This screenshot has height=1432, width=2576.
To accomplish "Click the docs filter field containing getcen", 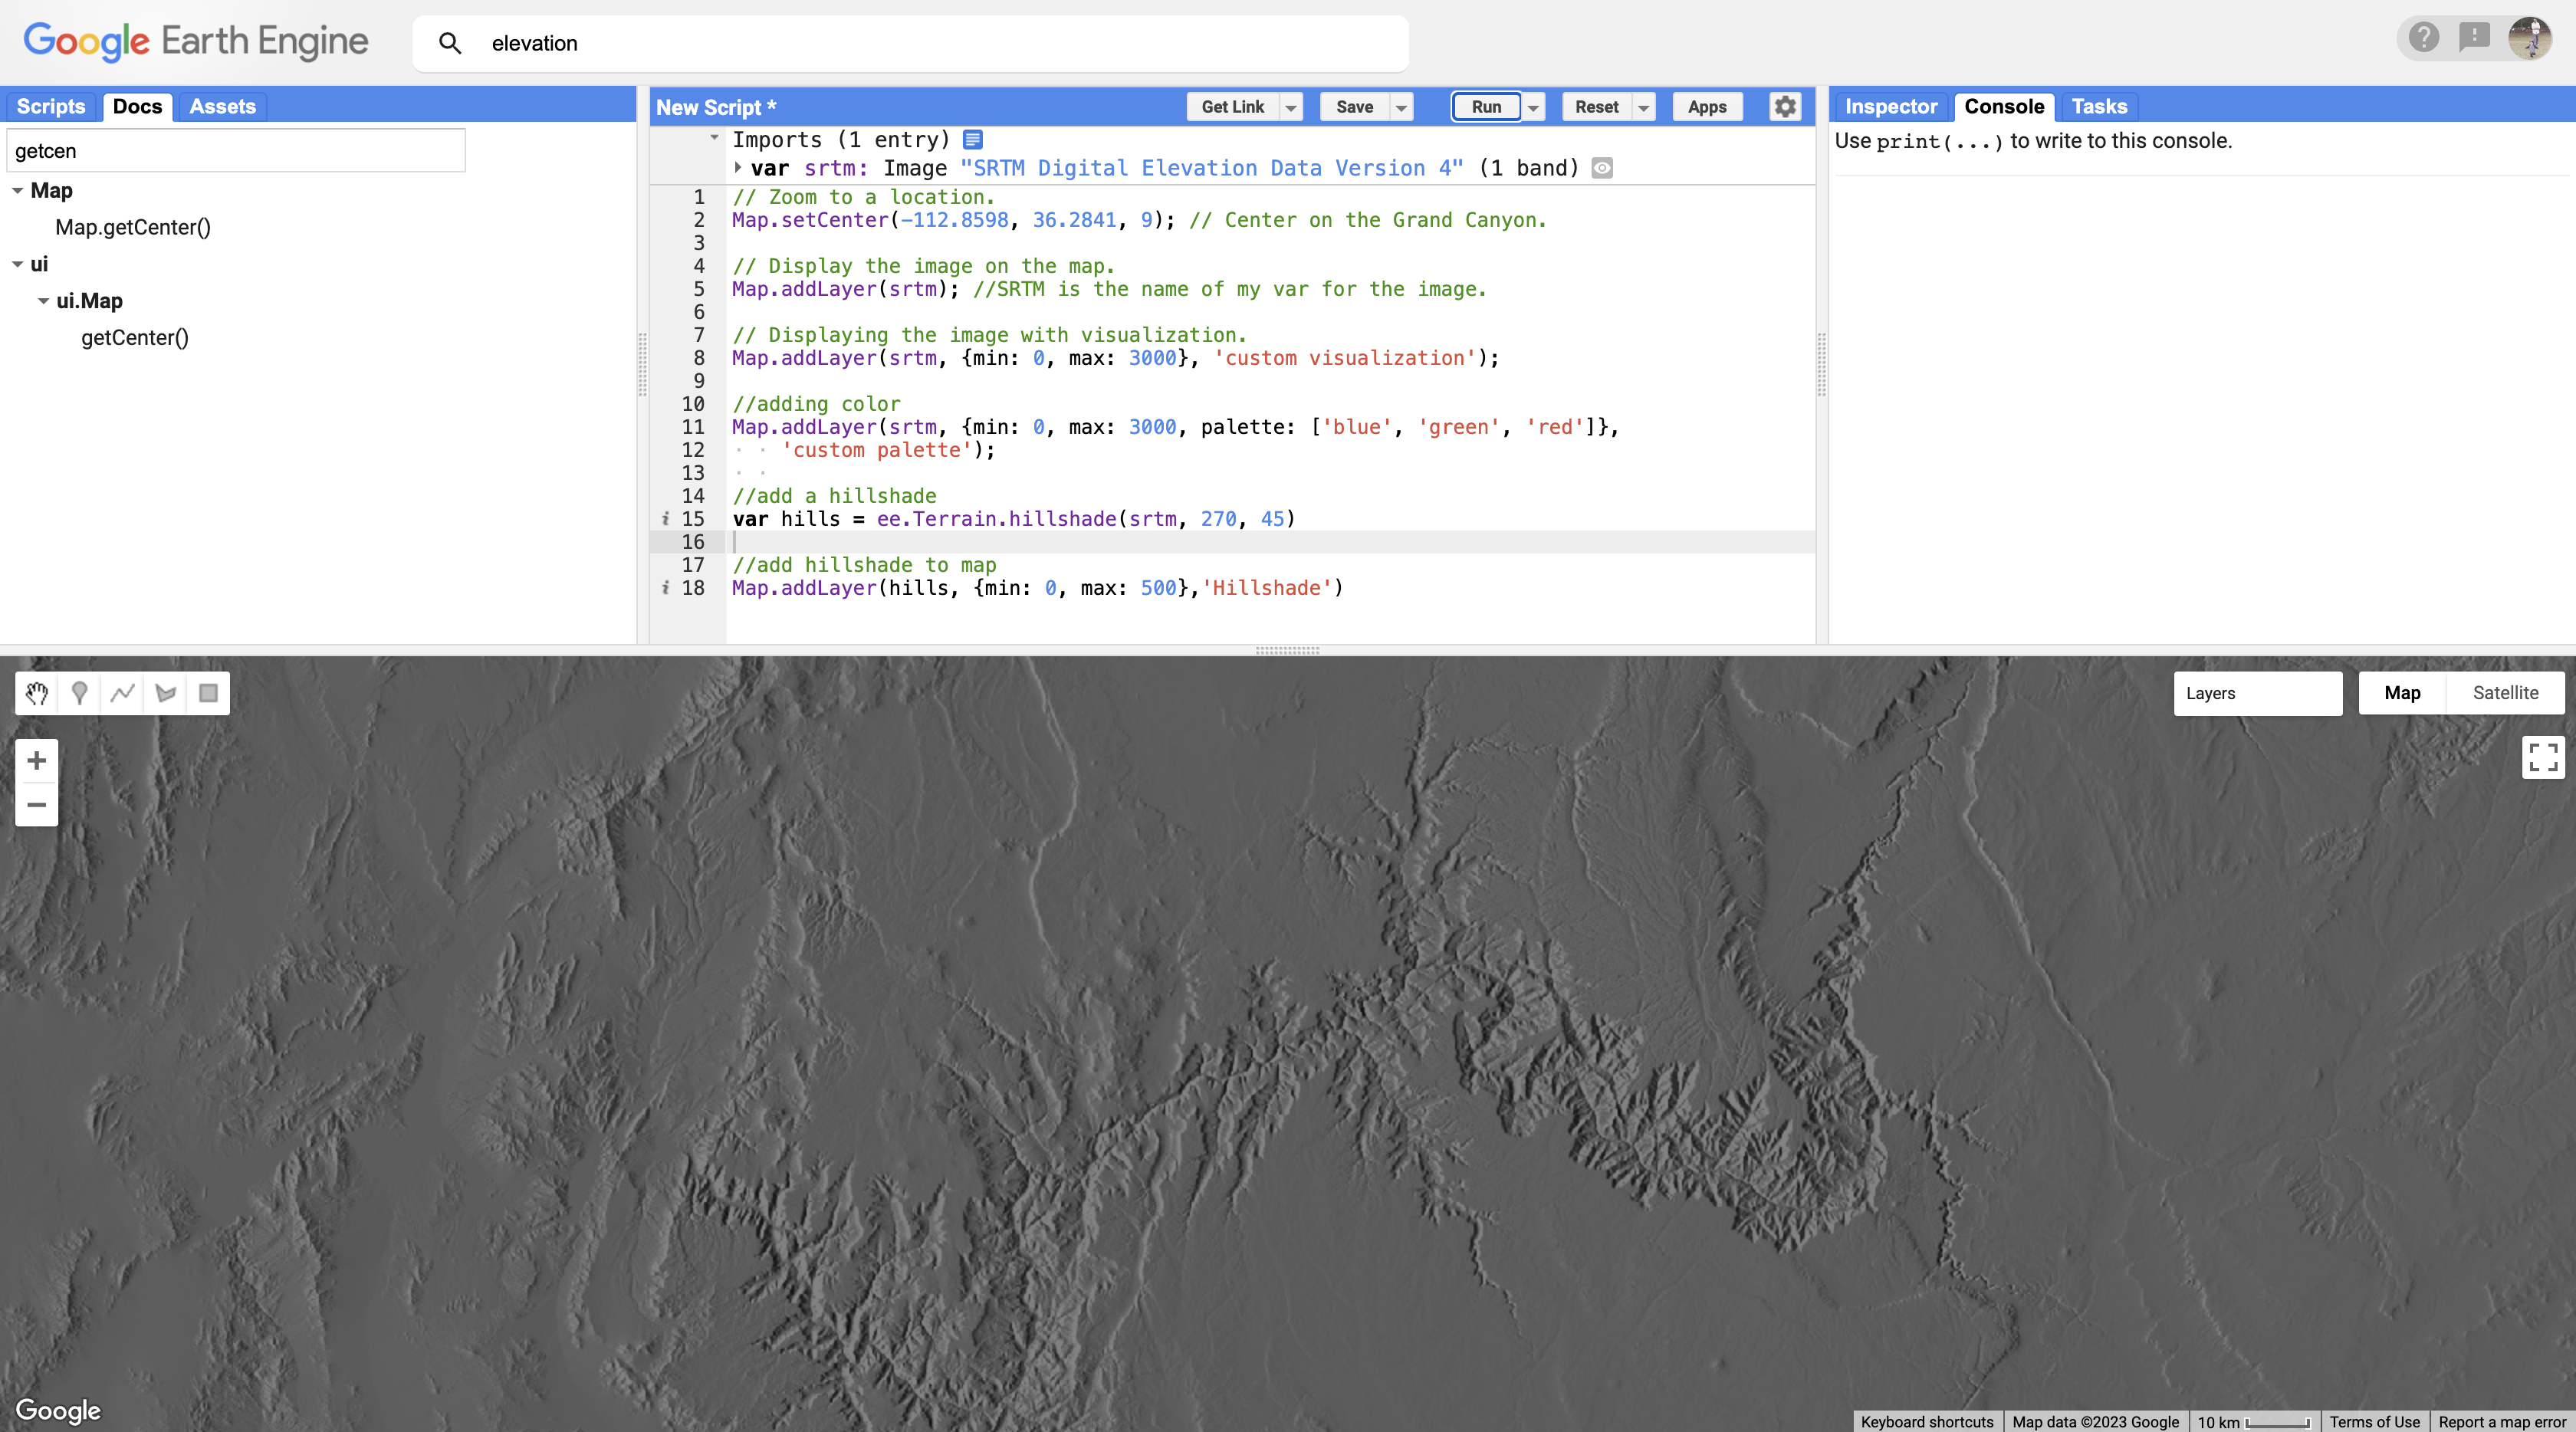I will [236, 151].
